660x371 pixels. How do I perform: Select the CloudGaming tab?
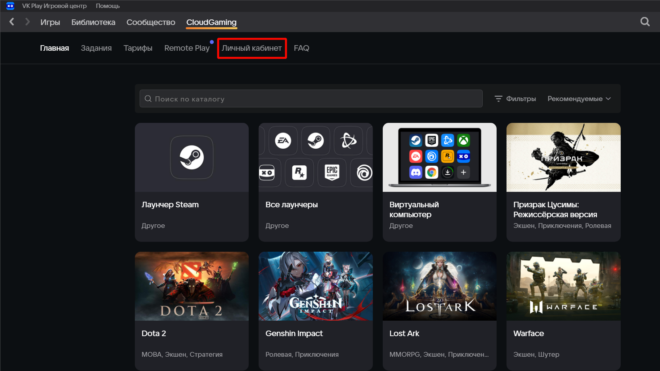[211, 22]
